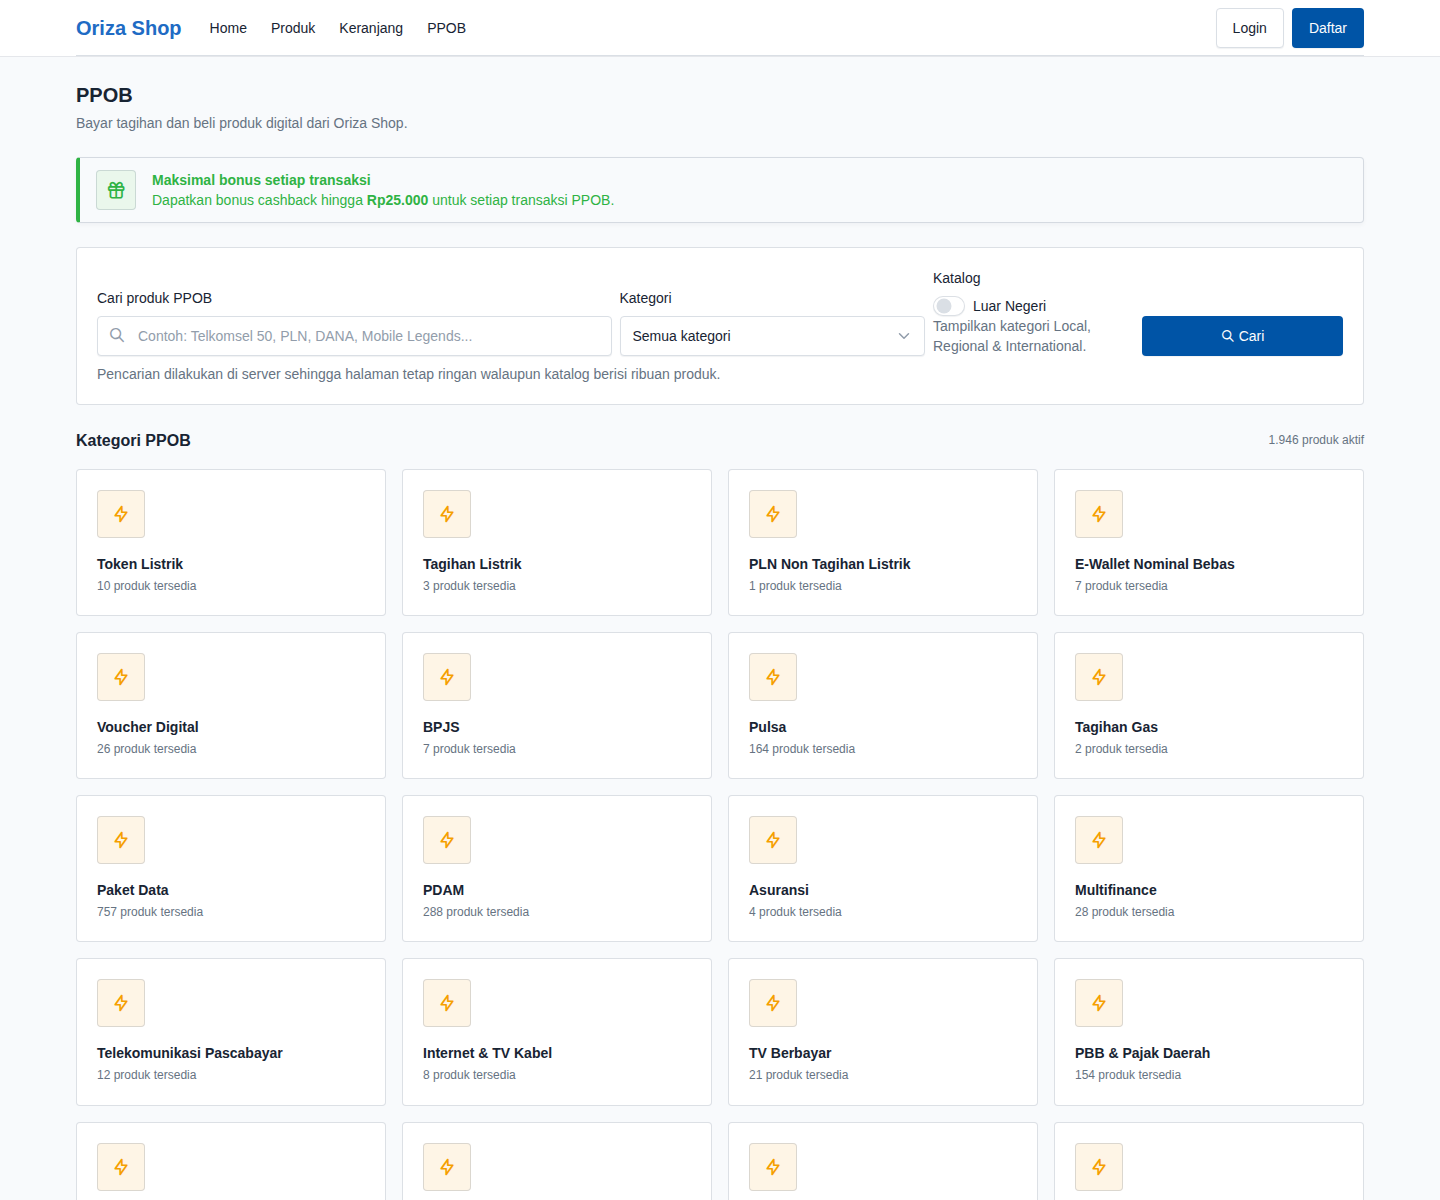The height and width of the screenshot is (1200, 1440).
Task: Click the Token Listrik lightning icon
Action: point(121,514)
